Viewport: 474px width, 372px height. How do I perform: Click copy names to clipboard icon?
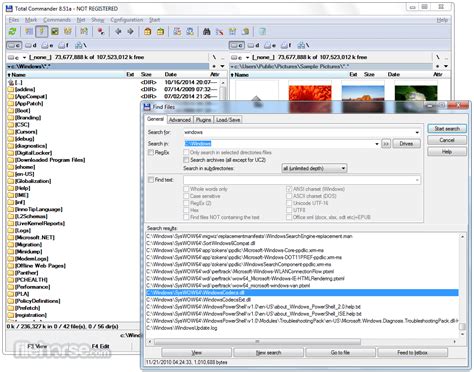(245, 32)
